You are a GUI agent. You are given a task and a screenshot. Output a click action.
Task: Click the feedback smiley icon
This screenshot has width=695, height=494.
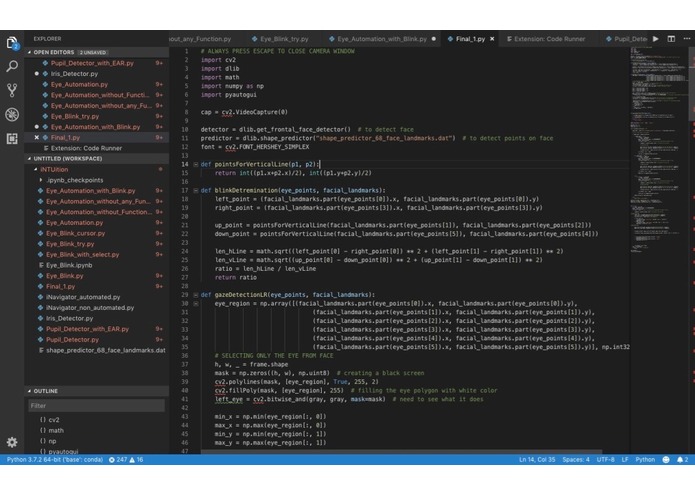(x=666, y=460)
